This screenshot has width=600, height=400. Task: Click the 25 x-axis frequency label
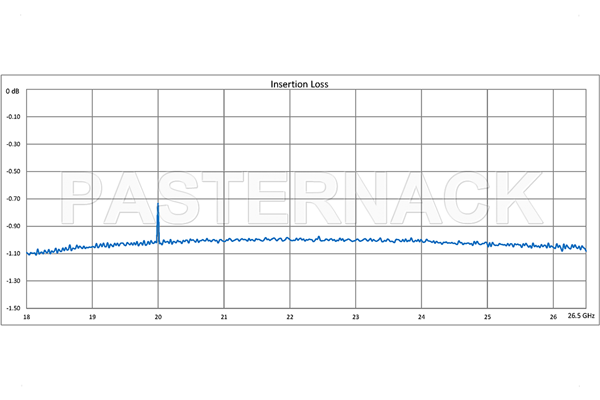tap(487, 317)
